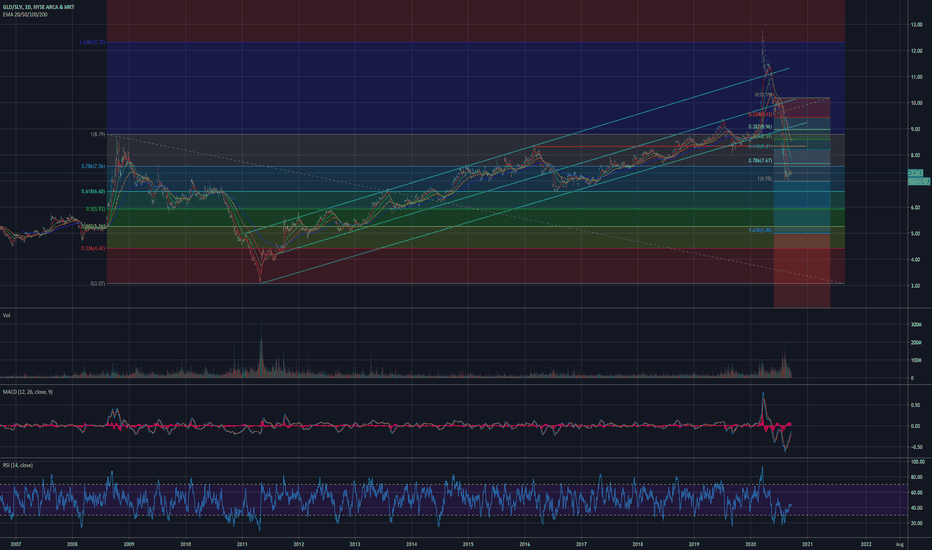Click the 2010 time axis label
The height and width of the screenshot is (550, 932).
[185, 544]
